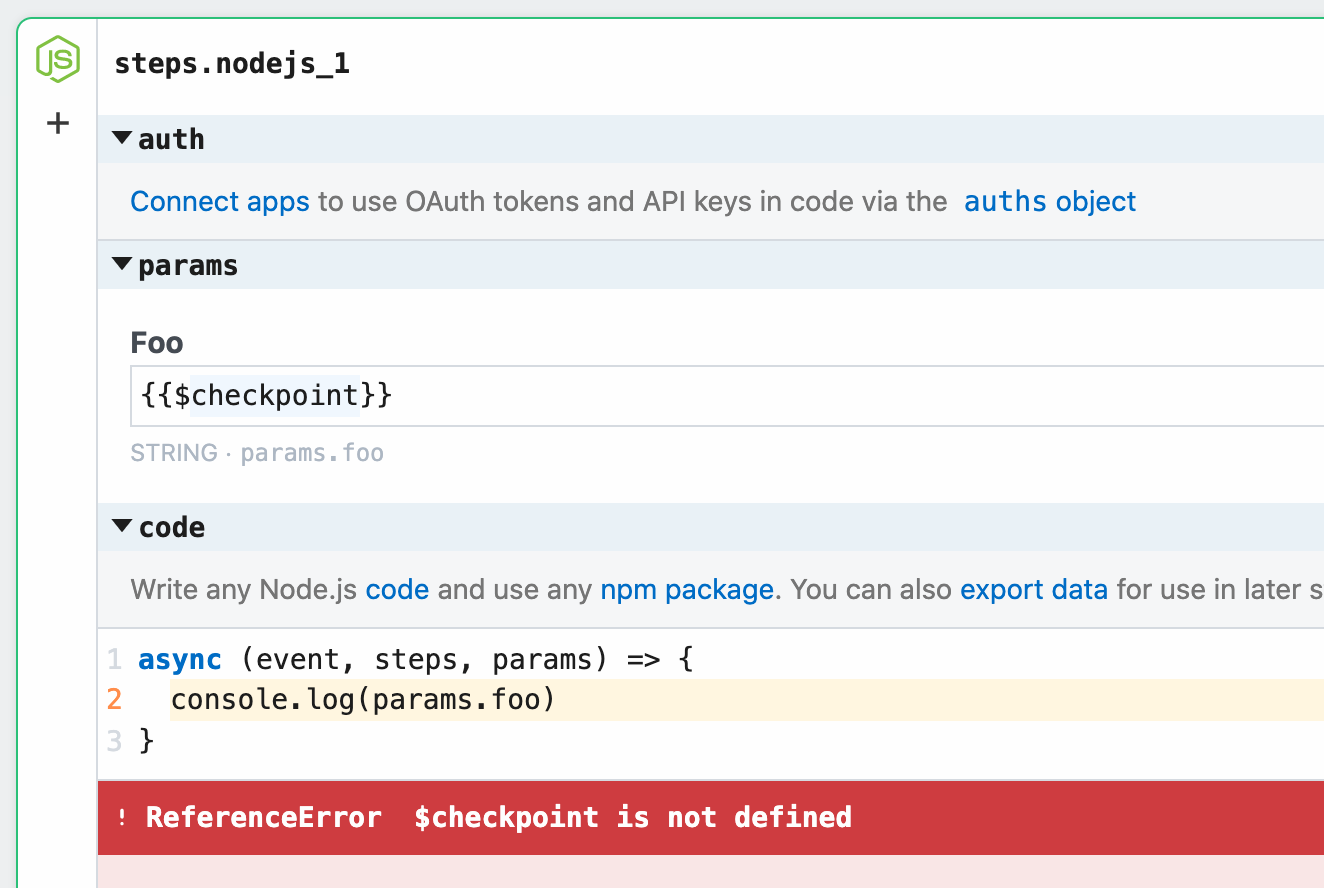Screen dimensions: 1324x888
Task: Click line number 1 in code gutter
Action: pyautogui.click(x=114, y=660)
